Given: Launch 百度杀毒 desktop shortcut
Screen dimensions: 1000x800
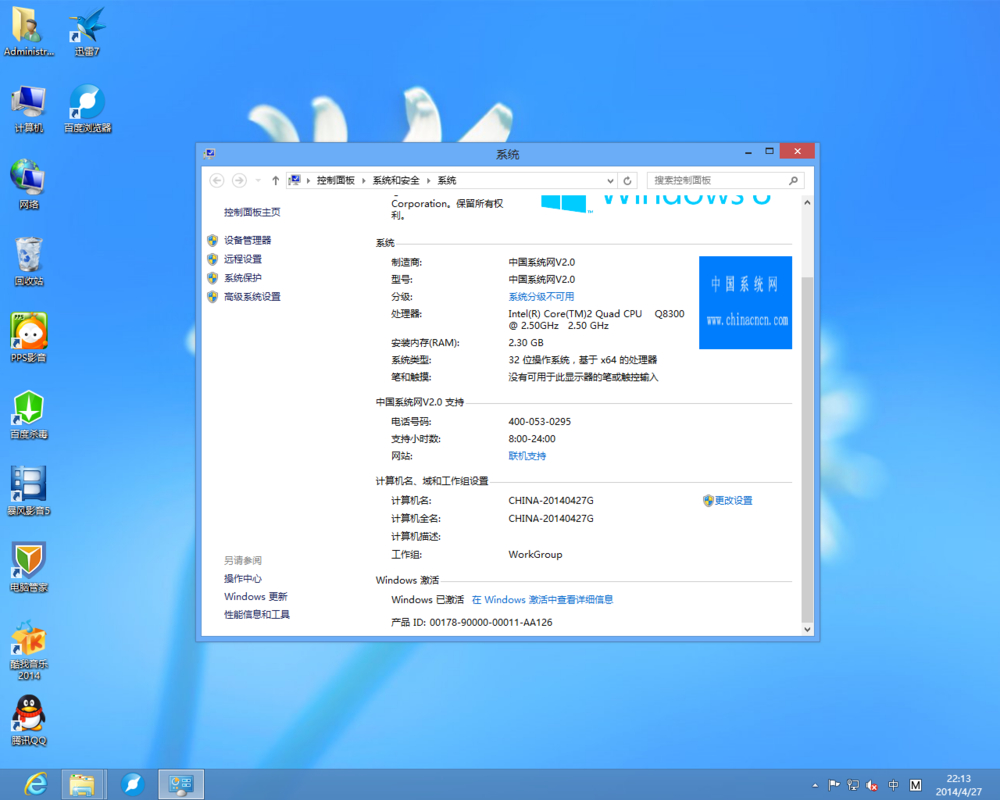Looking at the screenshot, I should click(29, 415).
